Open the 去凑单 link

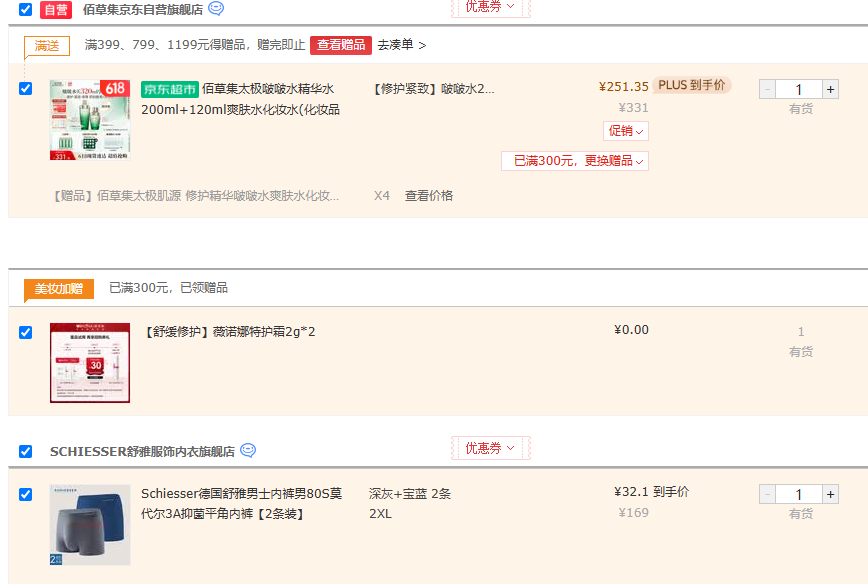tap(402, 45)
